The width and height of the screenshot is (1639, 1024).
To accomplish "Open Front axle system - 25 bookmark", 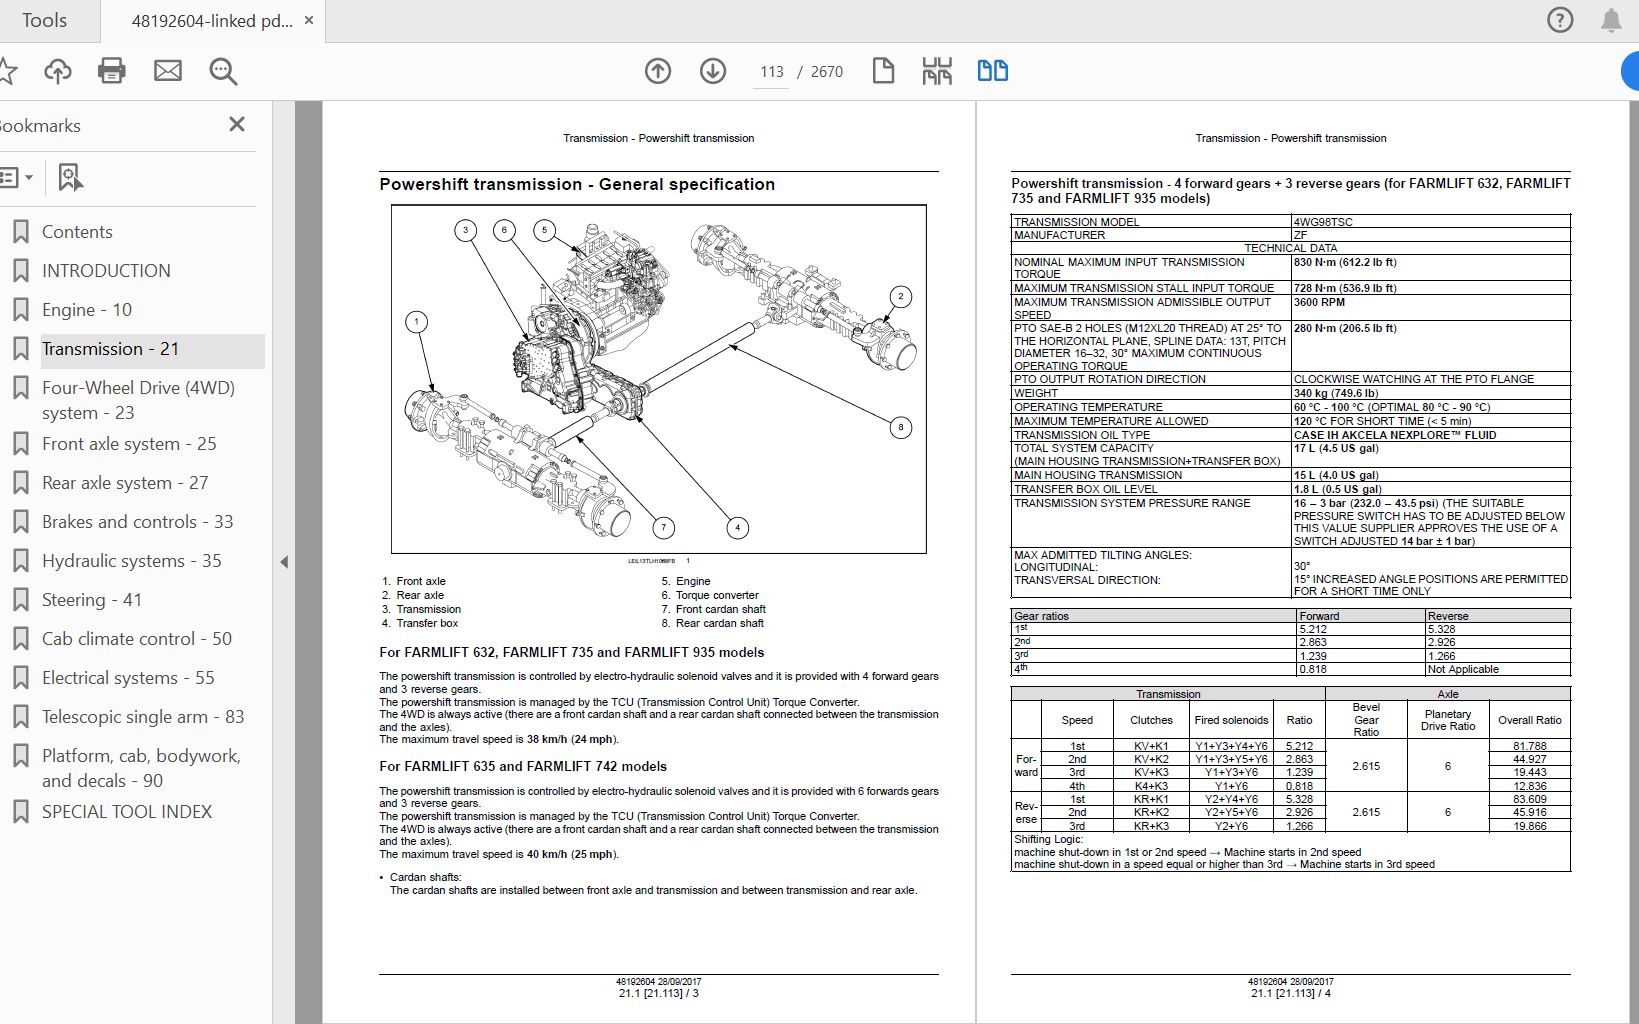I will tap(129, 444).
